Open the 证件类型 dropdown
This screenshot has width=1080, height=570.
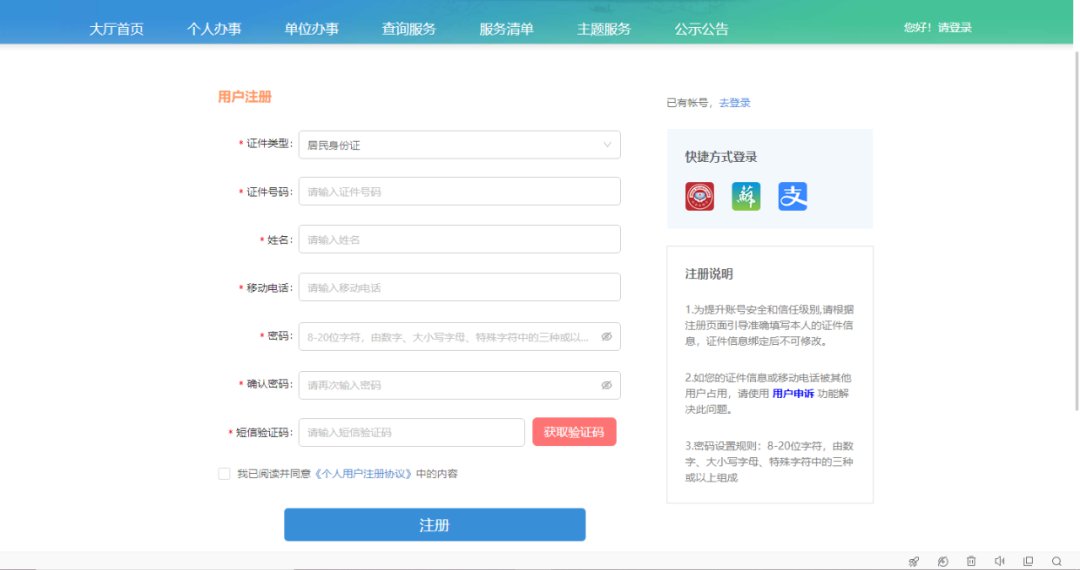pyautogui.click(x=459, y=145)
